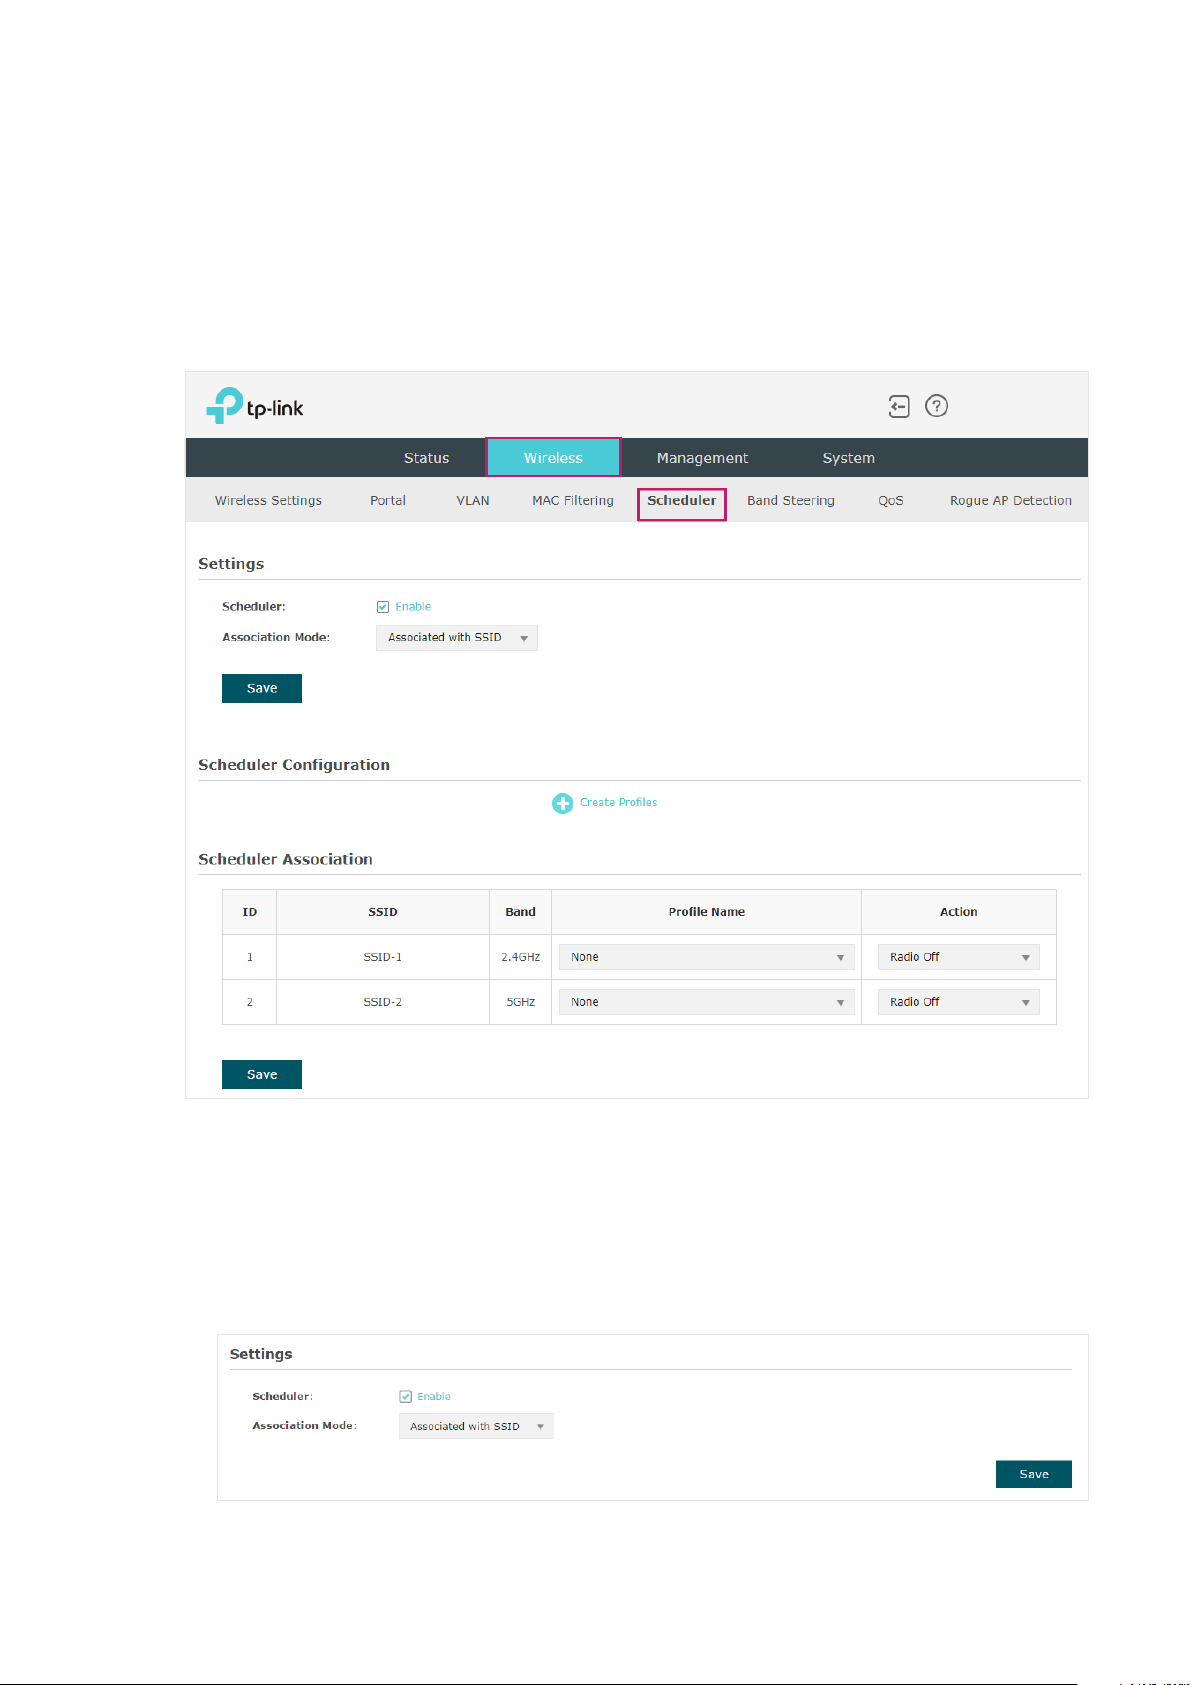Viewport: 1192px width, 1685px height.
Task: Click Save below Scheduler Association table
Action: 262,1074
